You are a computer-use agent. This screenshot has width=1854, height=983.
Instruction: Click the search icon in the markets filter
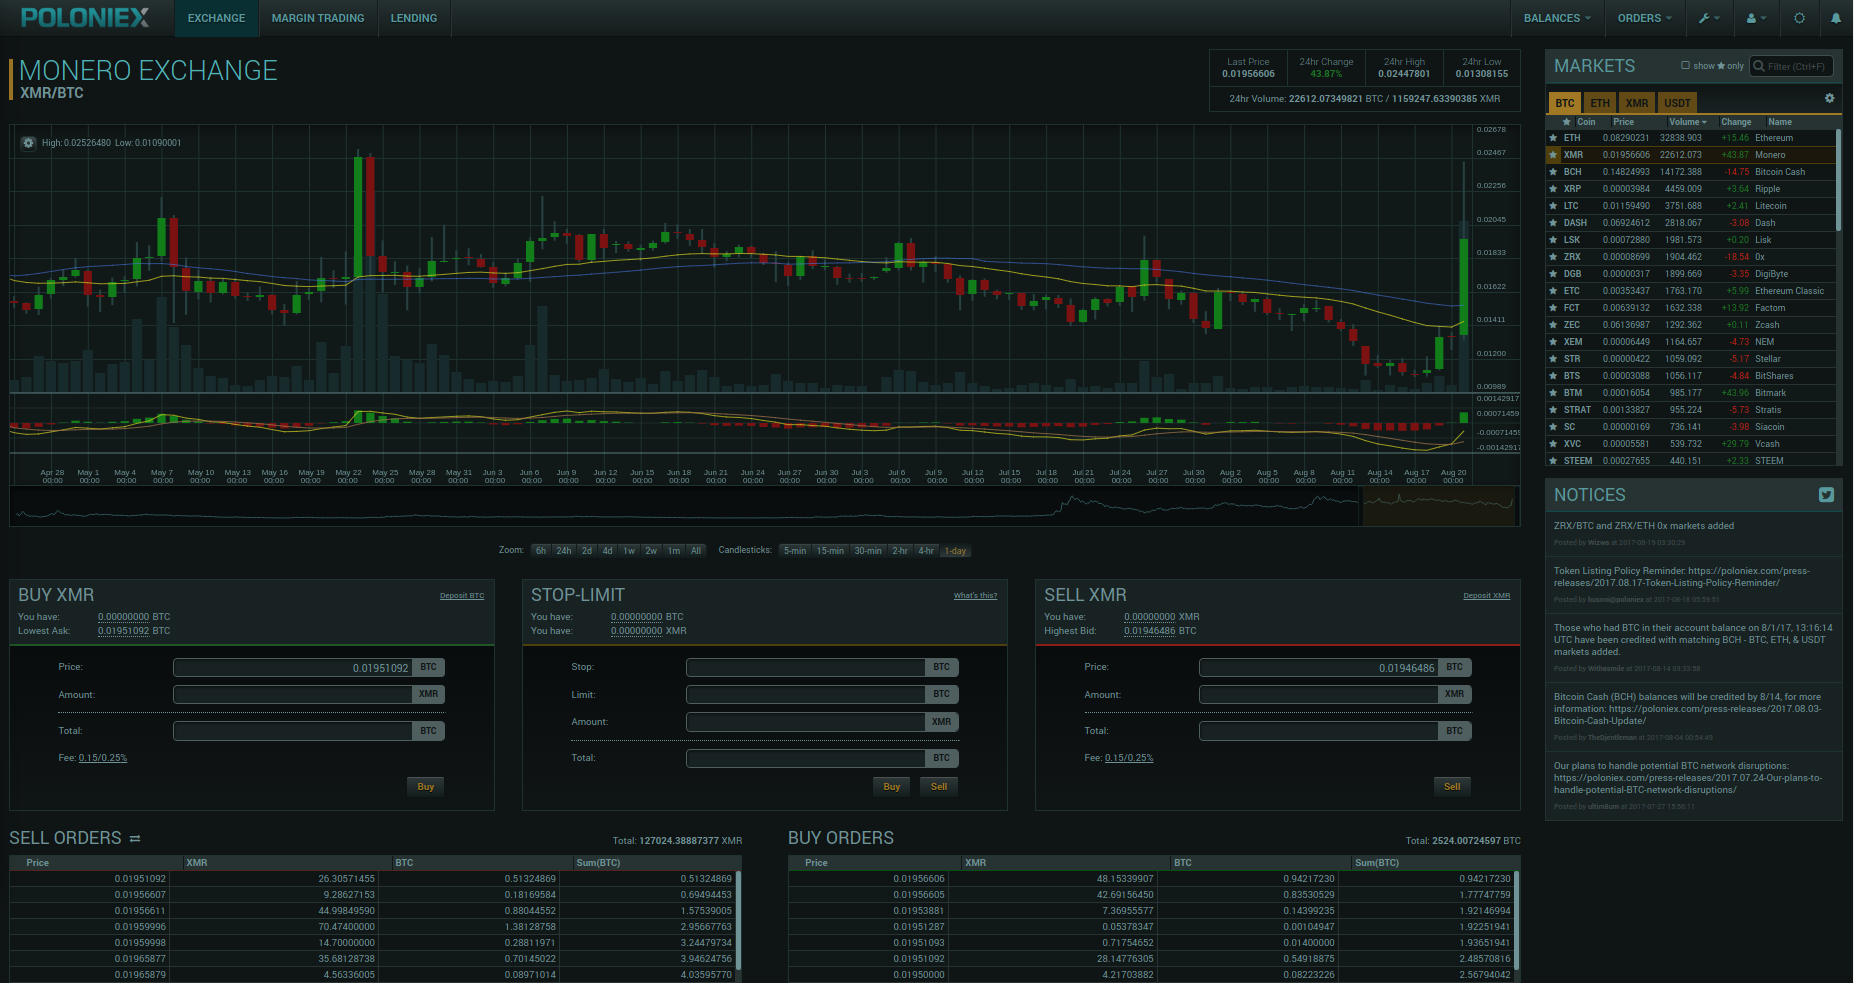point(1759,66)
